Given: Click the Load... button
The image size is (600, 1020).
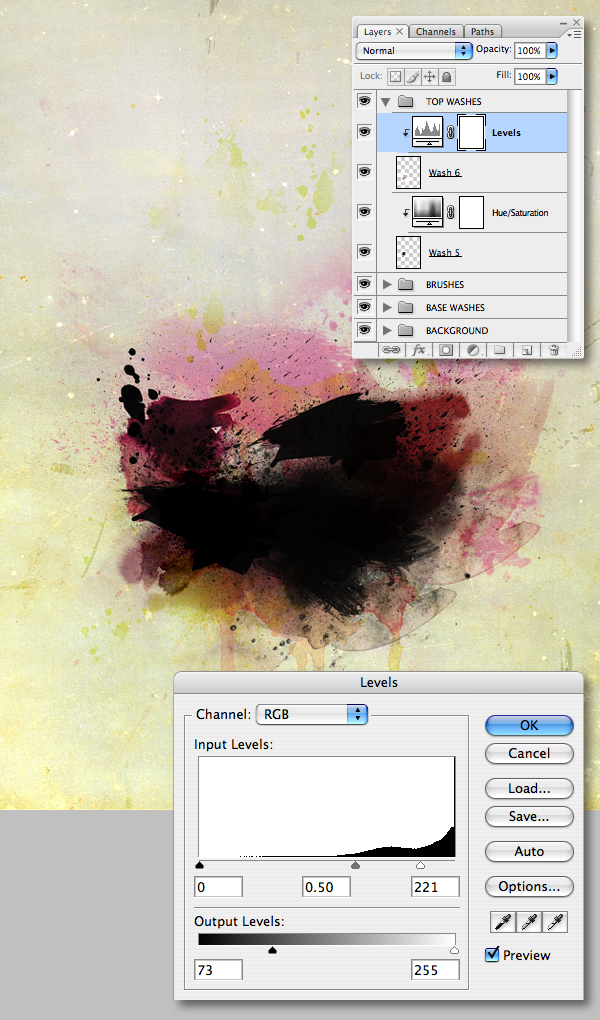Looking at the screenshot, I should coord(529,788).
